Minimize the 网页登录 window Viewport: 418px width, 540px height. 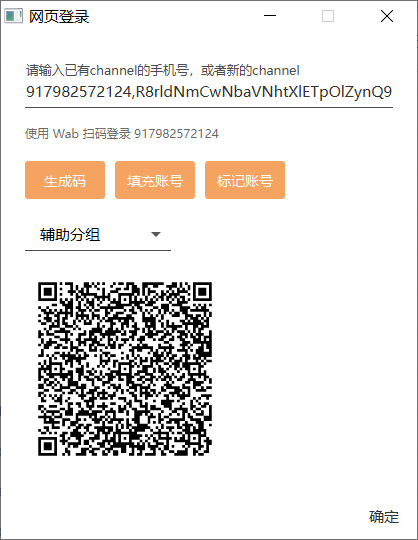(270, 16)
